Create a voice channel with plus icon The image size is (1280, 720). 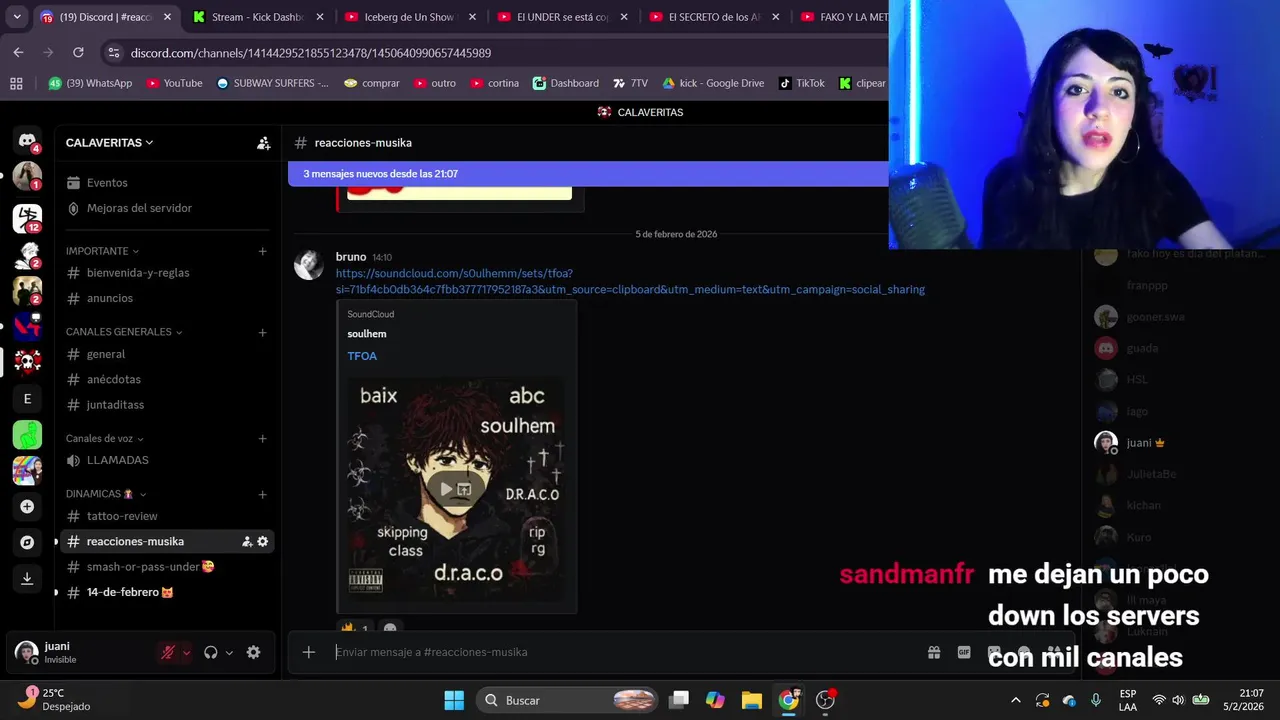pyautogui.click(x=262, y=439)
